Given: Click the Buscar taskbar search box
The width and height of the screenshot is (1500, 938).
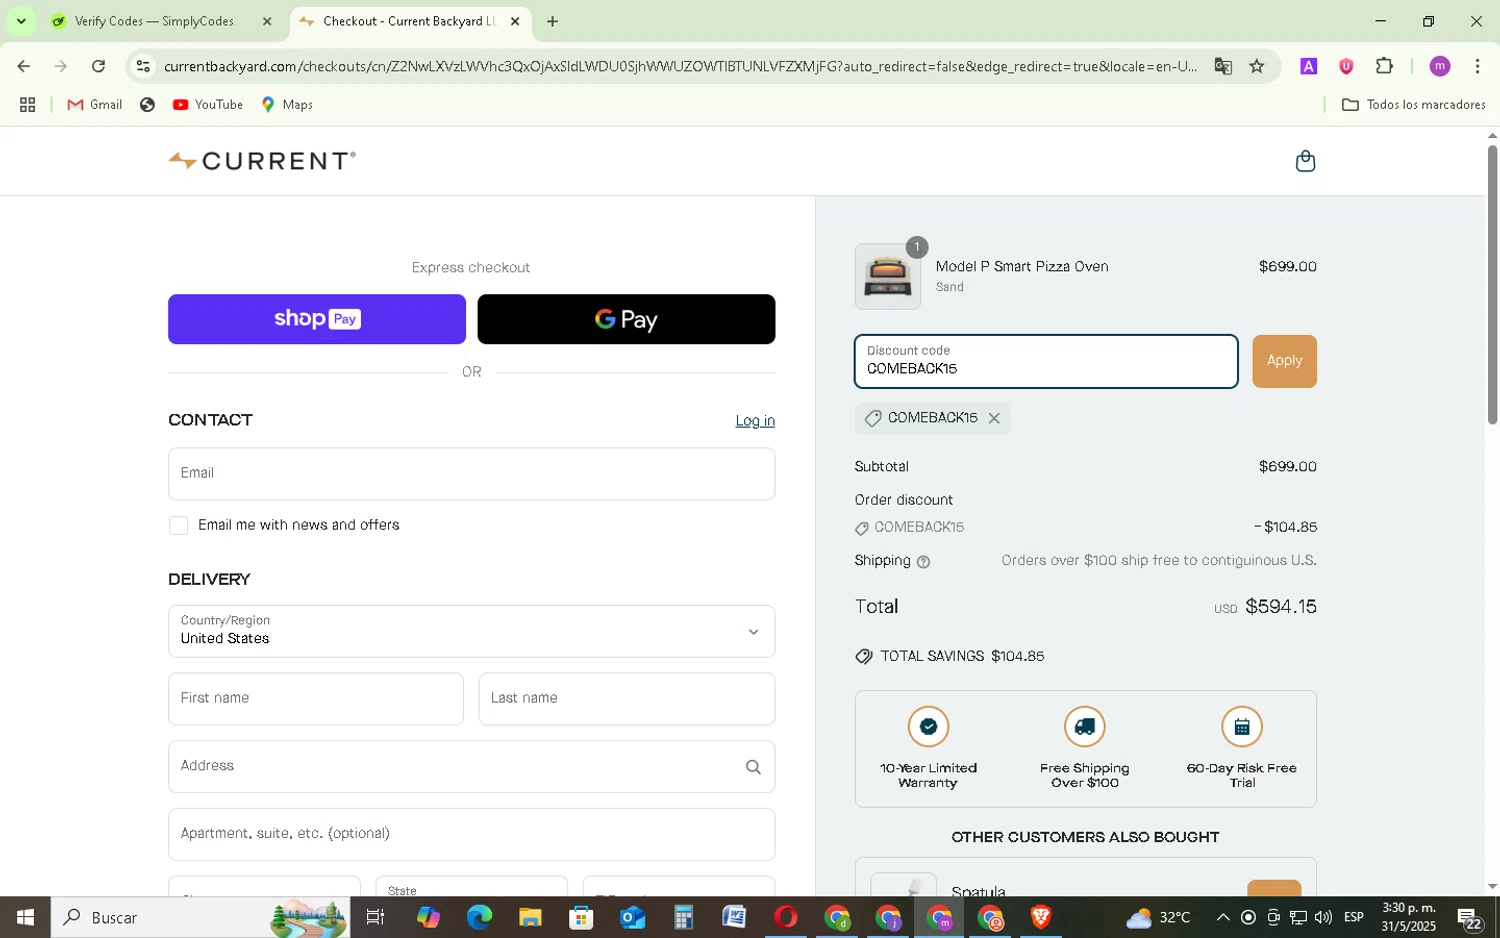Looking at the screenshot, I should [x=200, y=917].
